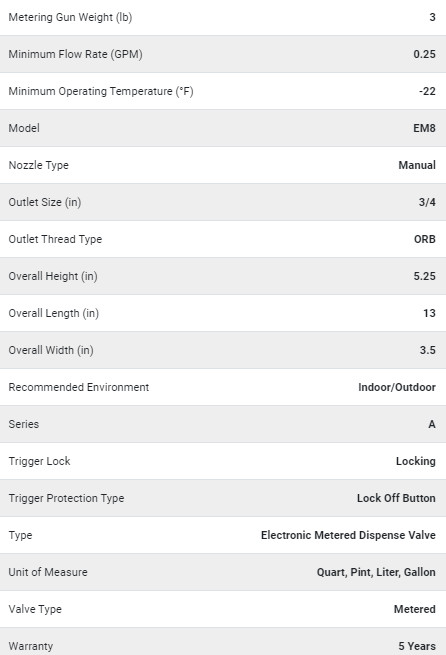
Task: Click the Nozzle Type value Manual
Action: pyautogui.click(x=417, y=165)
